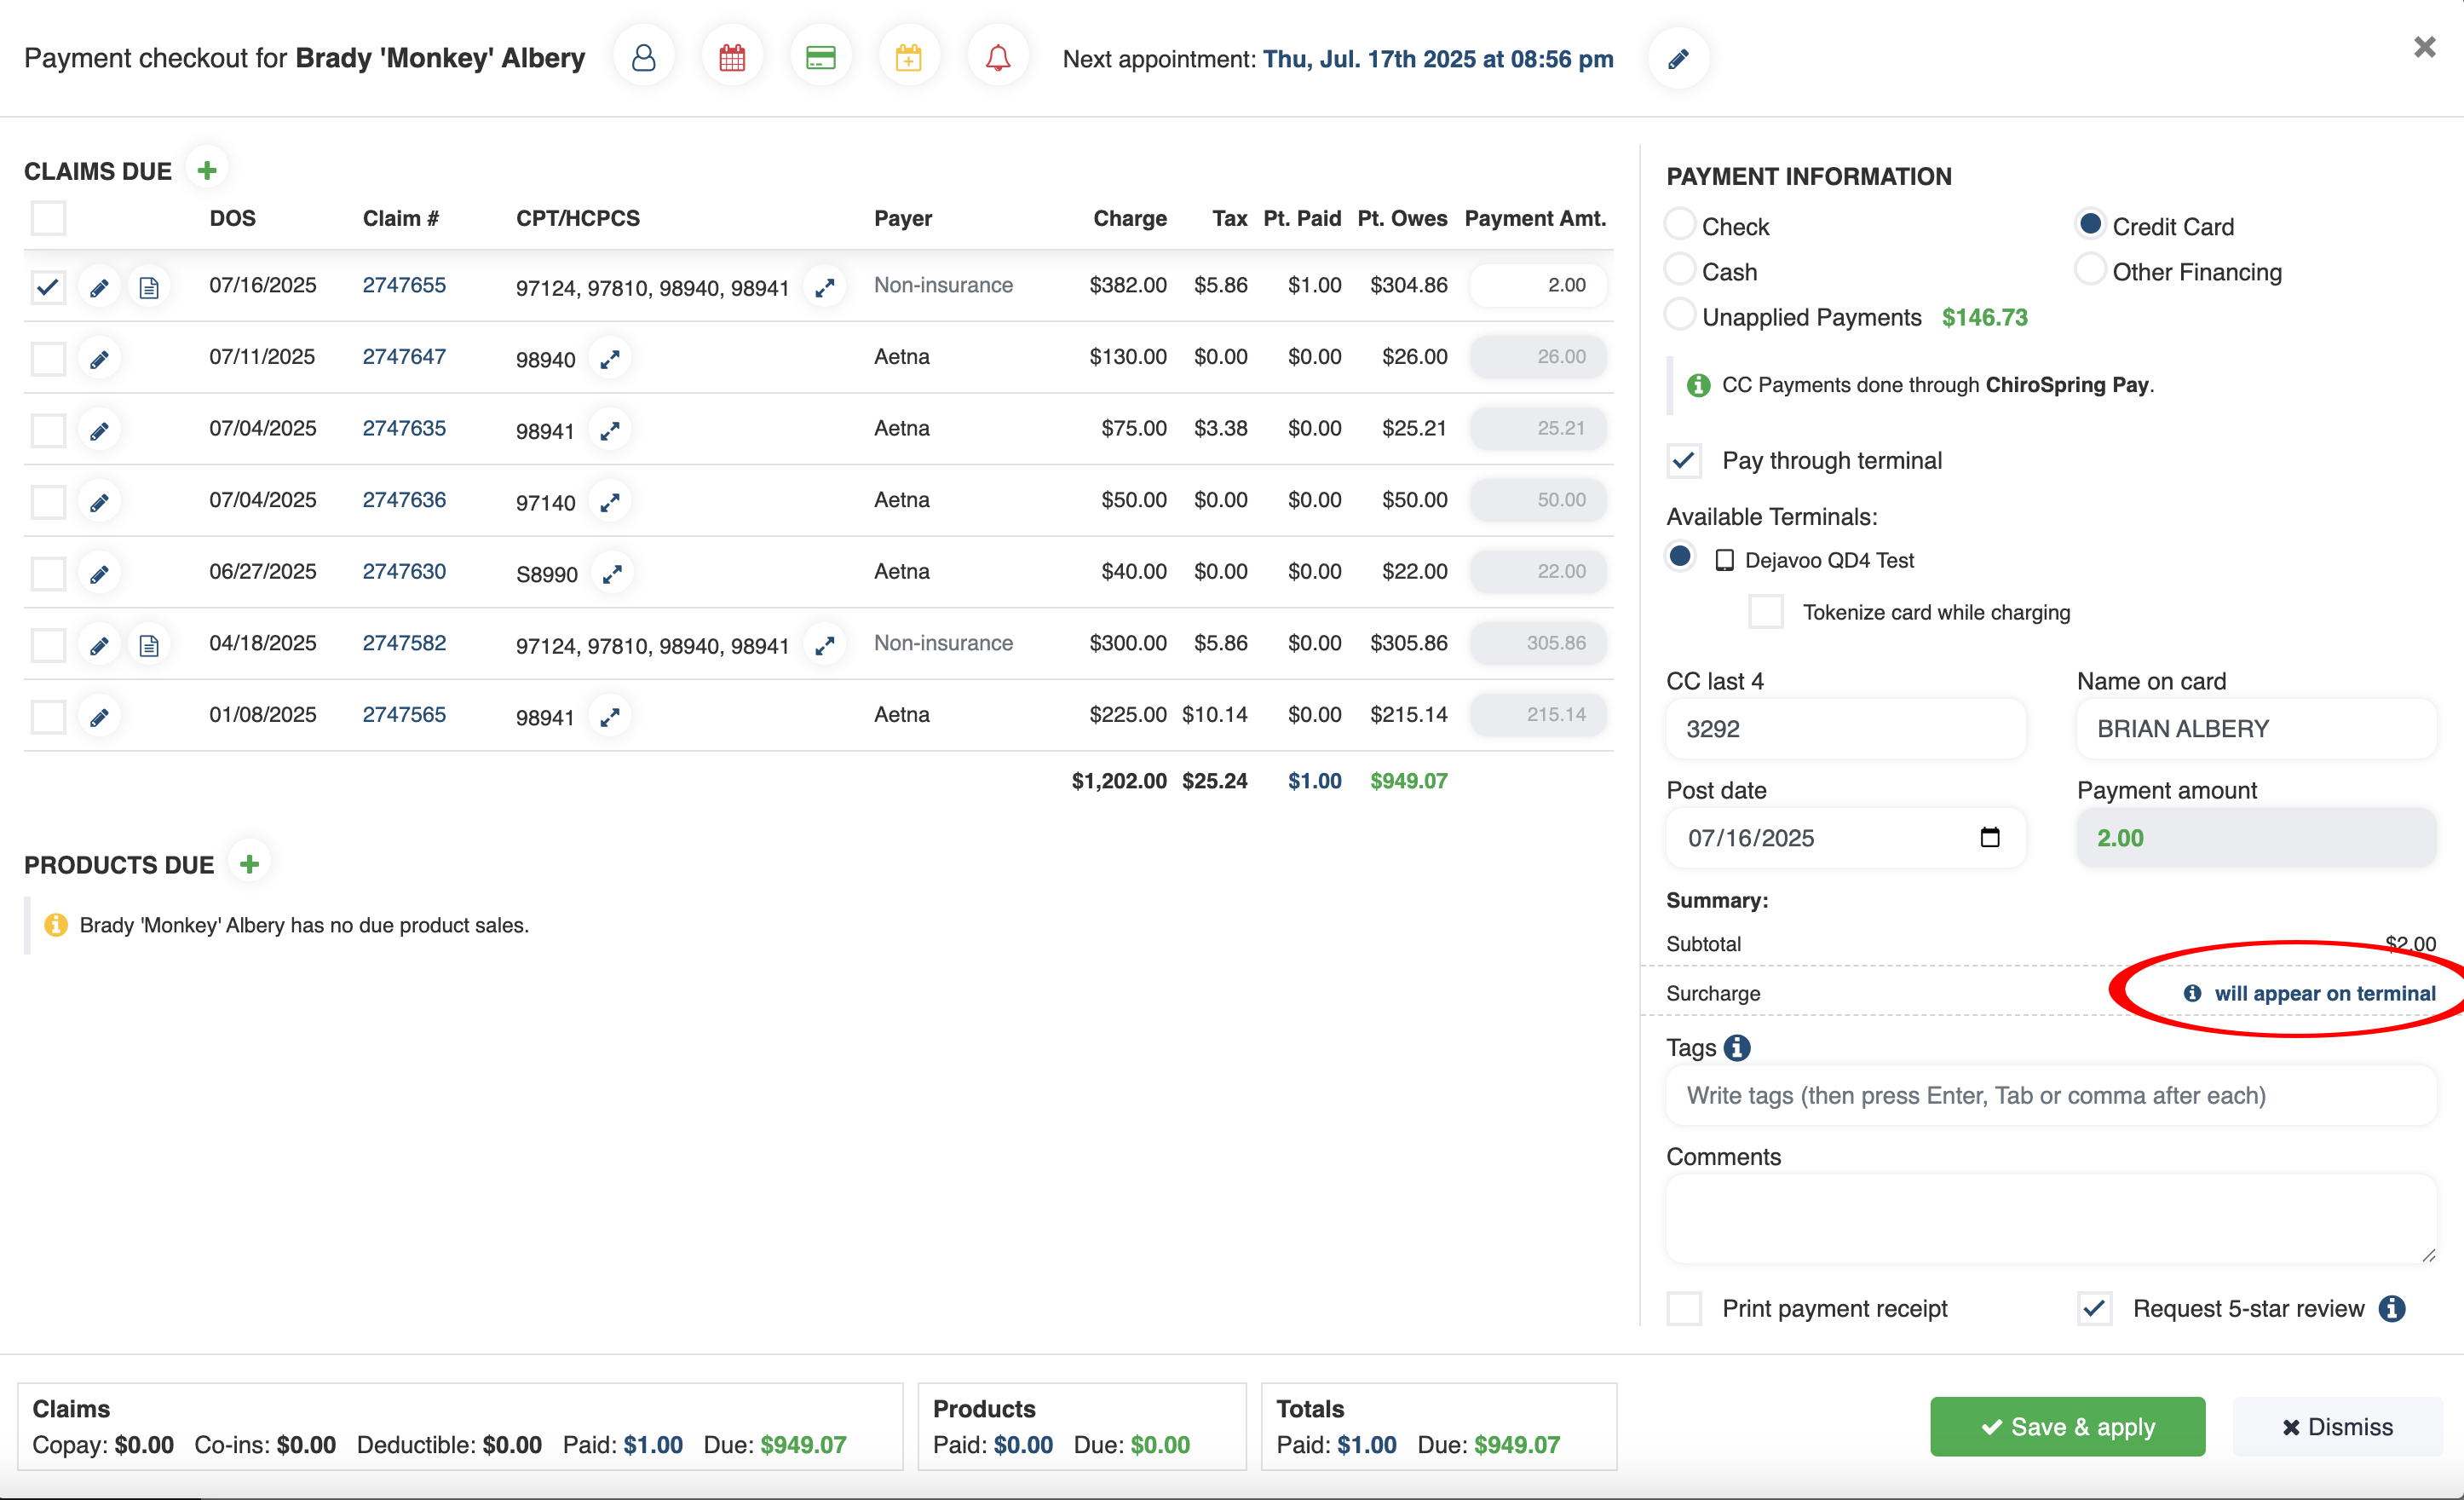The width and height of the screenshot is (2464, 1500).
Task: Click into the Comments text area
Action: (x=2049, y=1218)
